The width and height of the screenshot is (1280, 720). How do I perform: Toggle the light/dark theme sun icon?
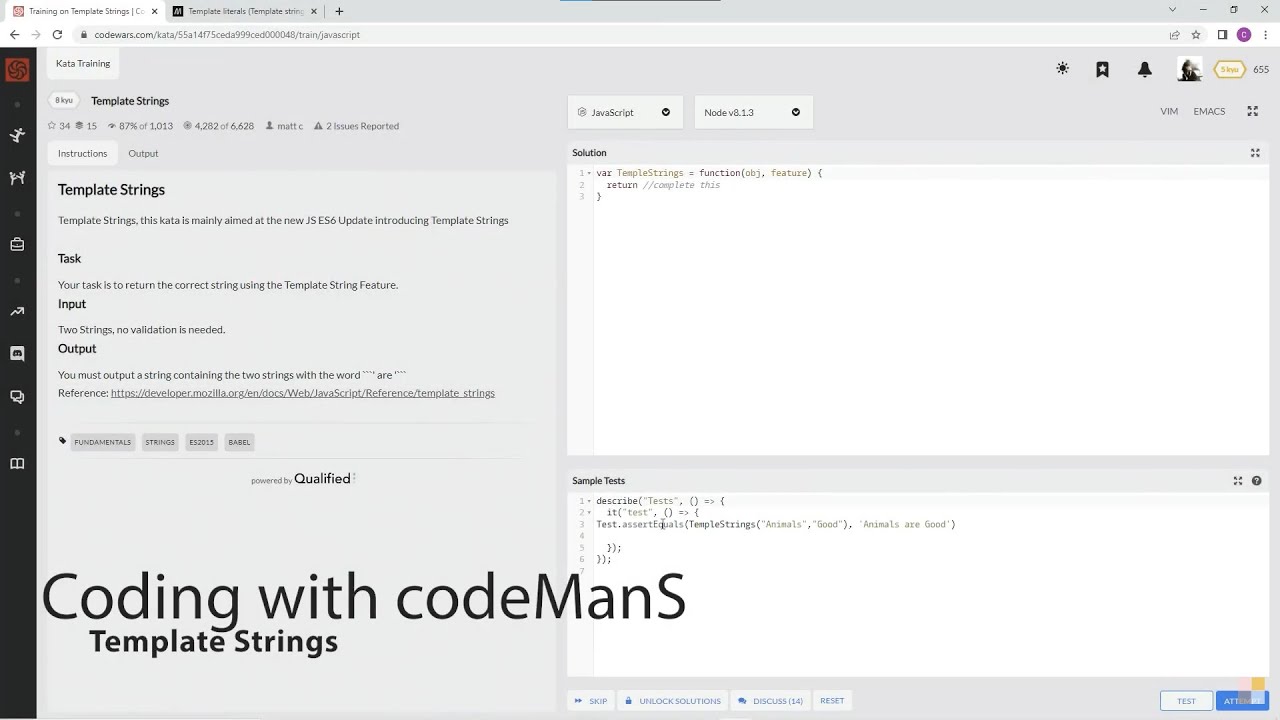(x=1062, y=69)
